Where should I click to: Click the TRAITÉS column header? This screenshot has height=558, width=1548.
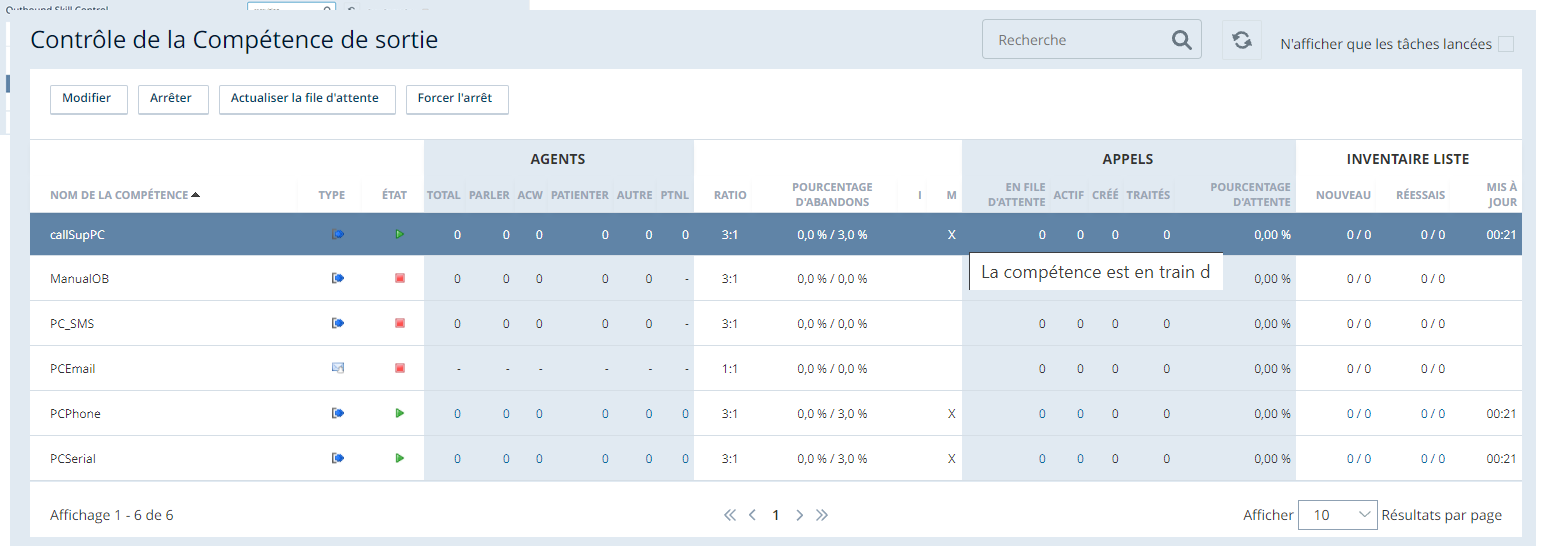coord(1148,195)
